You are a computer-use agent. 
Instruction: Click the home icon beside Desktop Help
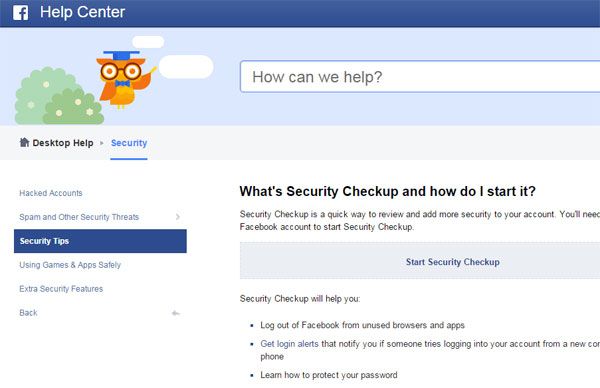[24, 143]
